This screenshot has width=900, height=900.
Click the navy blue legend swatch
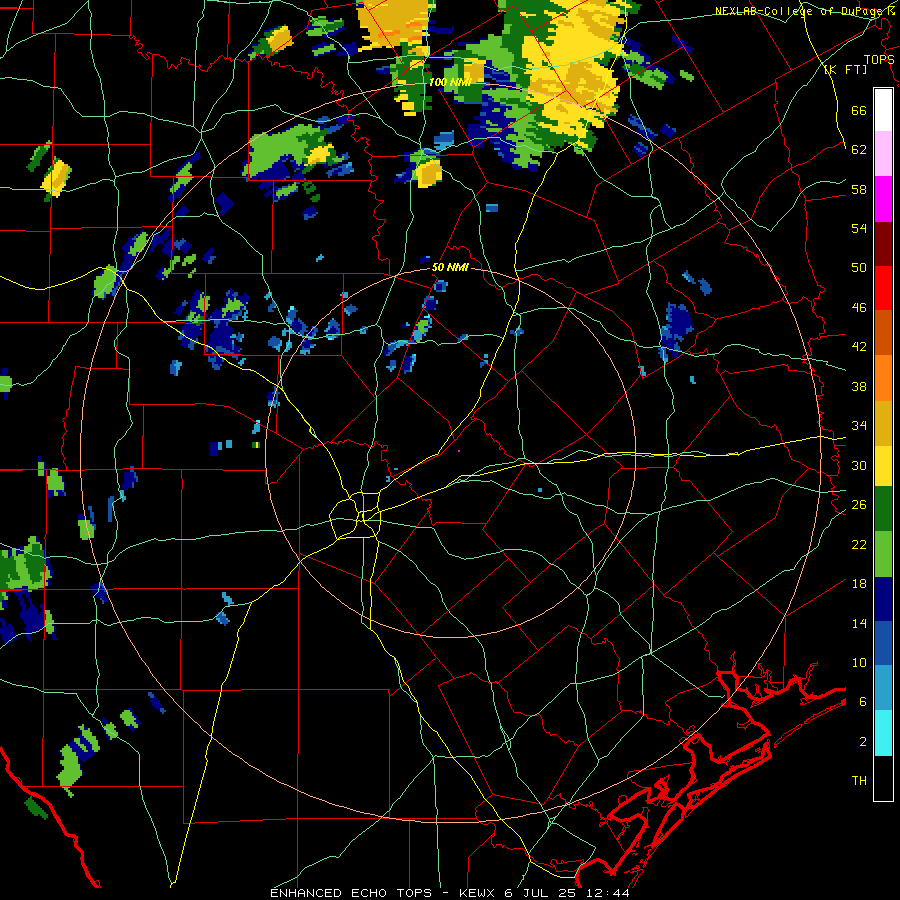[x=883, y=599]
